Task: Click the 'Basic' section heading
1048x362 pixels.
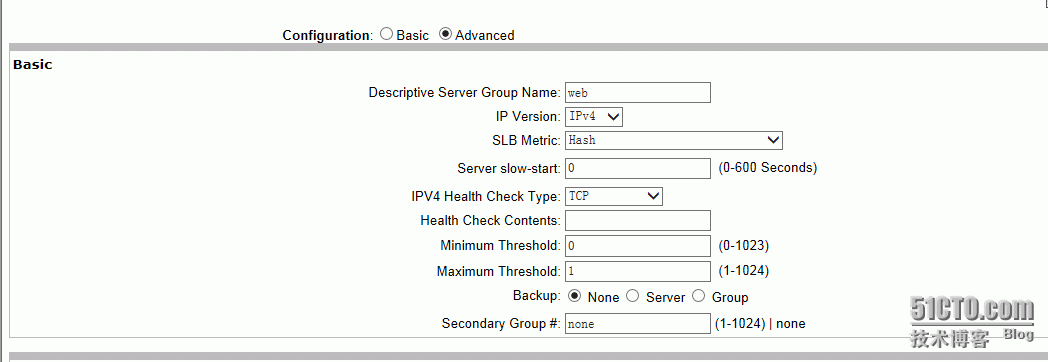Action: click(x=33, y=65)
